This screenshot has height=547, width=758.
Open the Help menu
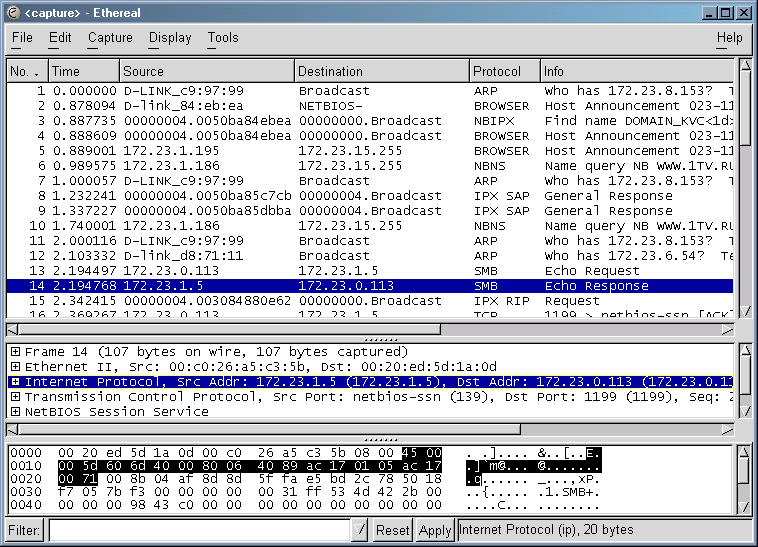[x=729, y=38]
